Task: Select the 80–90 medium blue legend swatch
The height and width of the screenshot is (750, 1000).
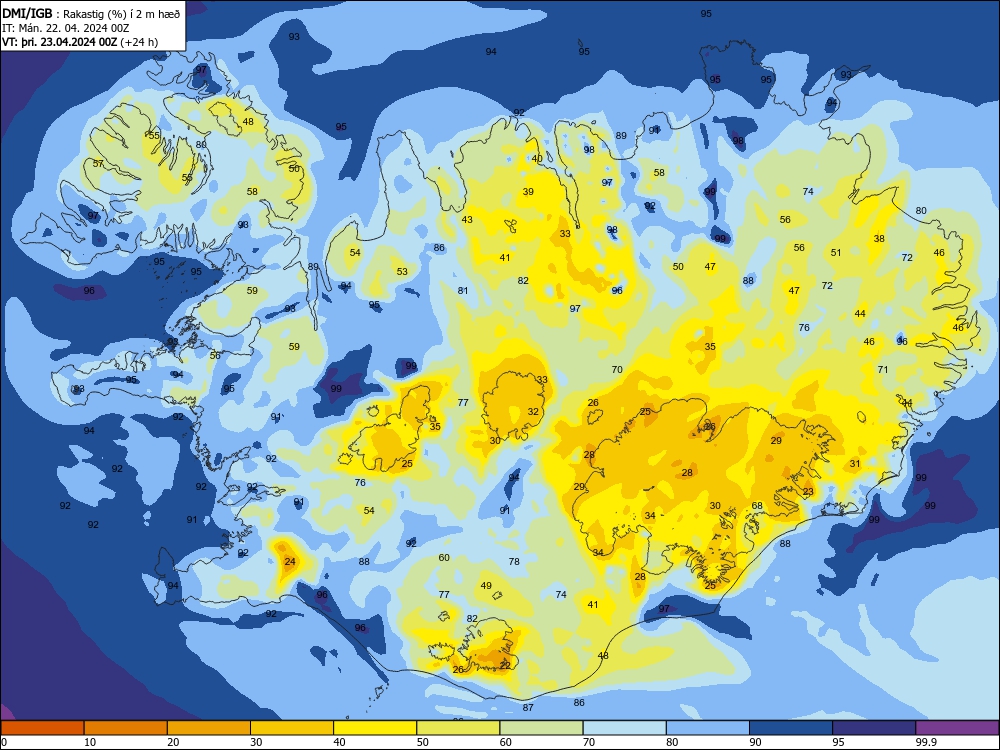Action: click(708, 728)
